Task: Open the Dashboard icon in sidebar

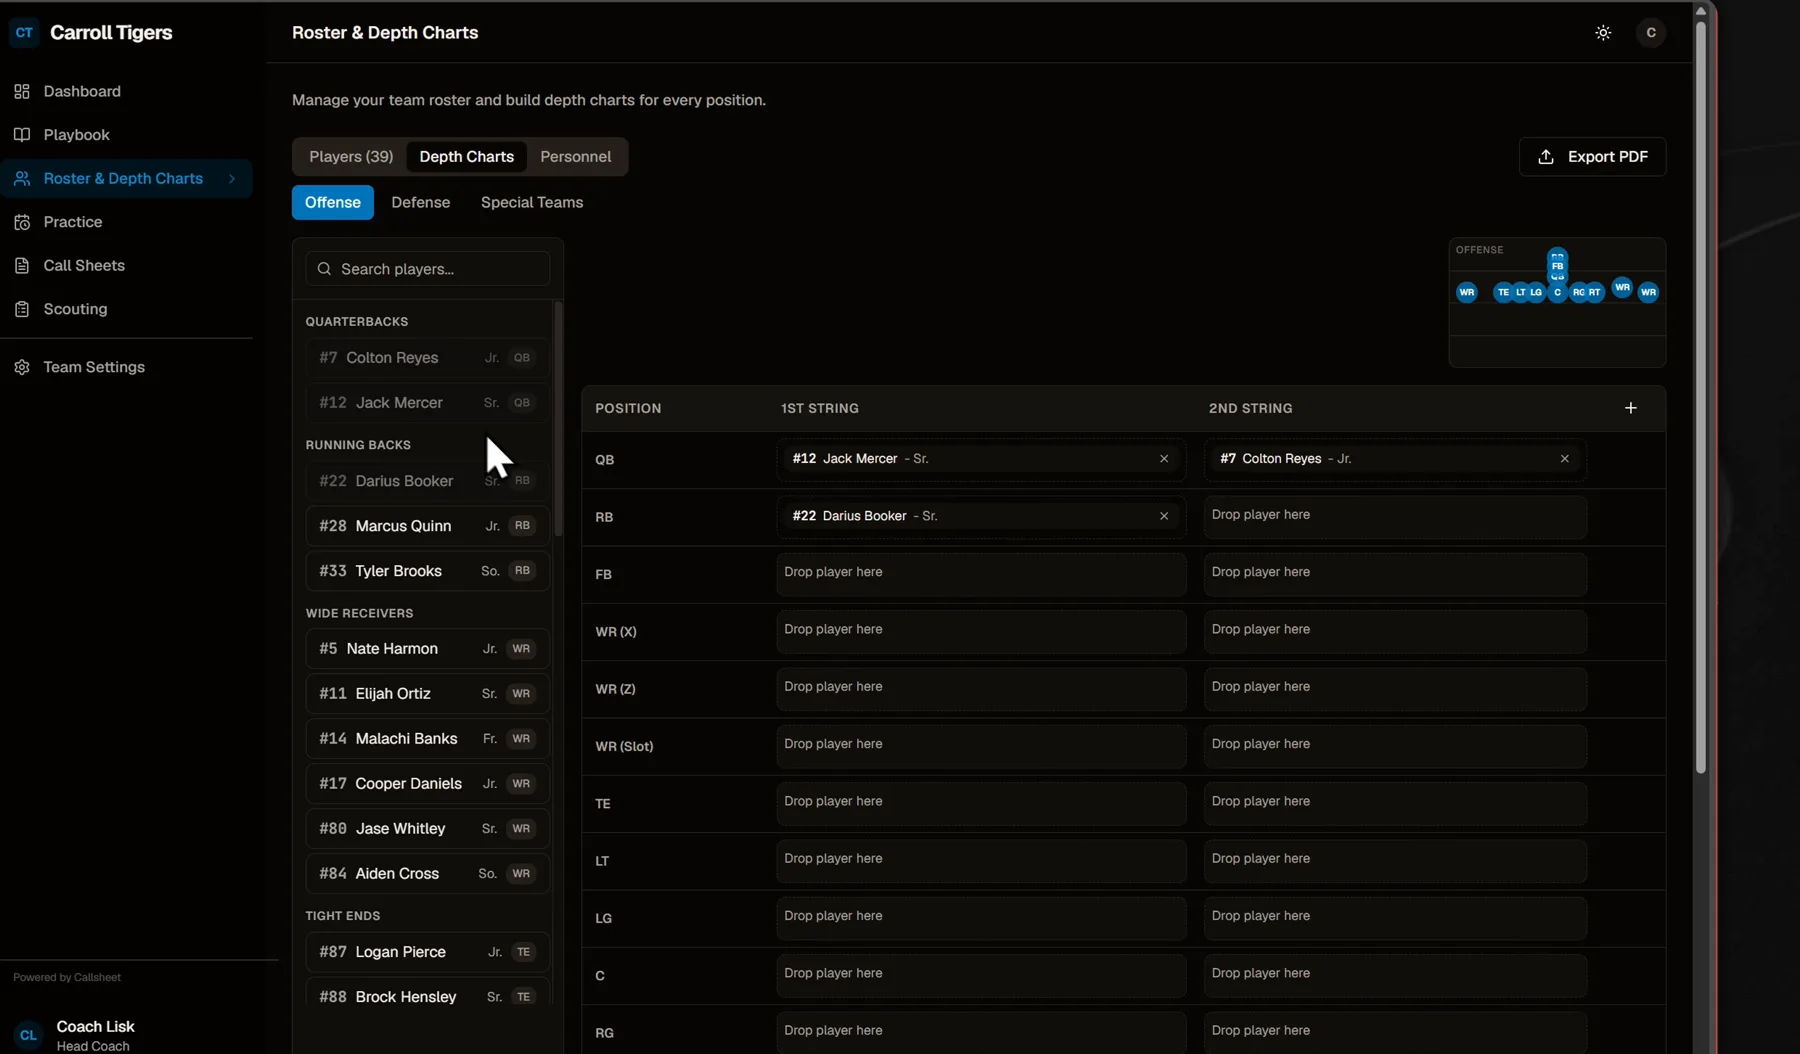Action: pyautogui.click(x=22, y=91)
